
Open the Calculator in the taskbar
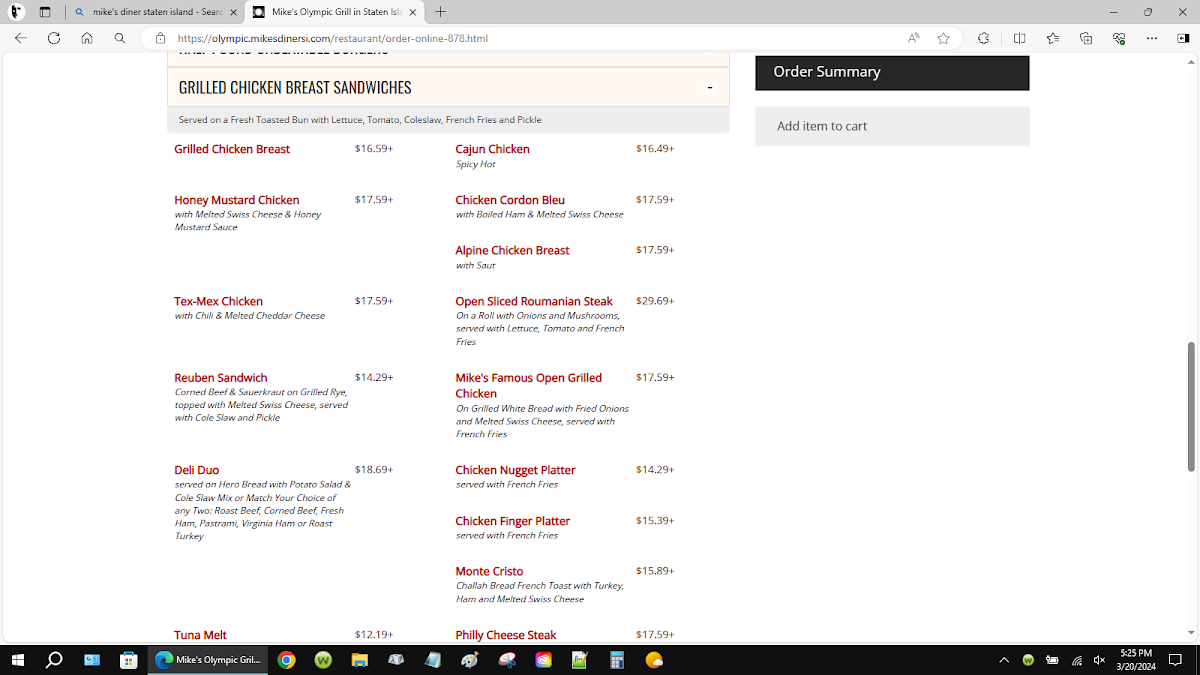click(x=617, y=660)
